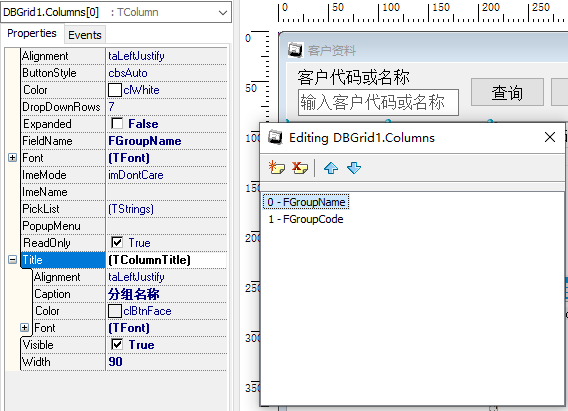This screenshot has width=568, height=411.
Task: Click the DropDownRows value 7
Action: [x=111, y=107]
